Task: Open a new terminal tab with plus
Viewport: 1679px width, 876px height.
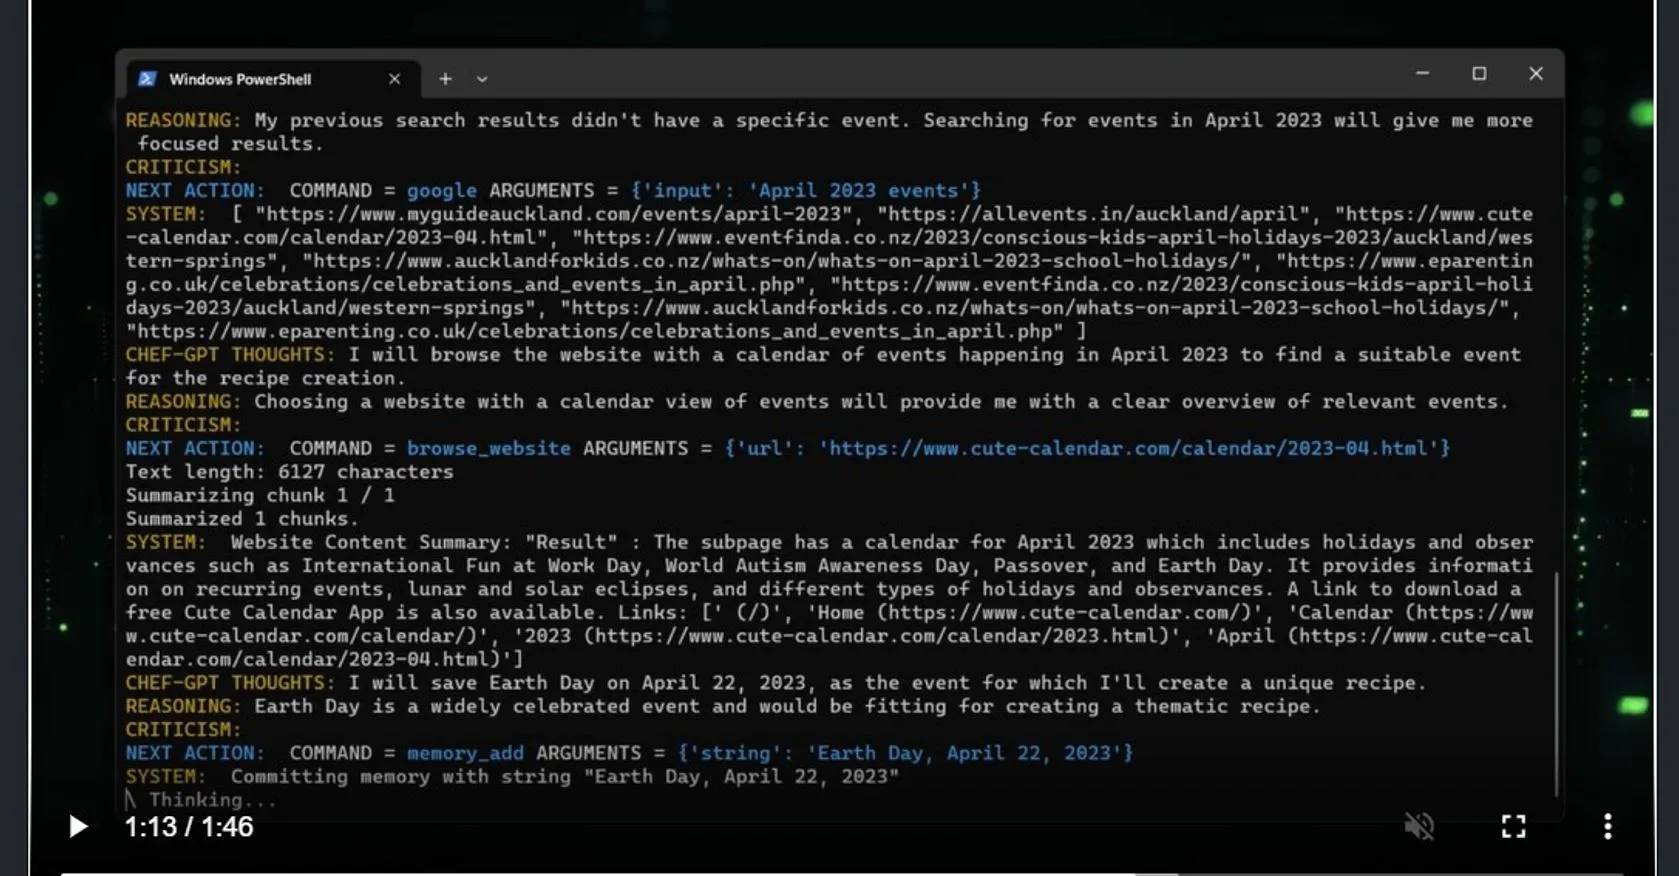Action: click(445, 78)
